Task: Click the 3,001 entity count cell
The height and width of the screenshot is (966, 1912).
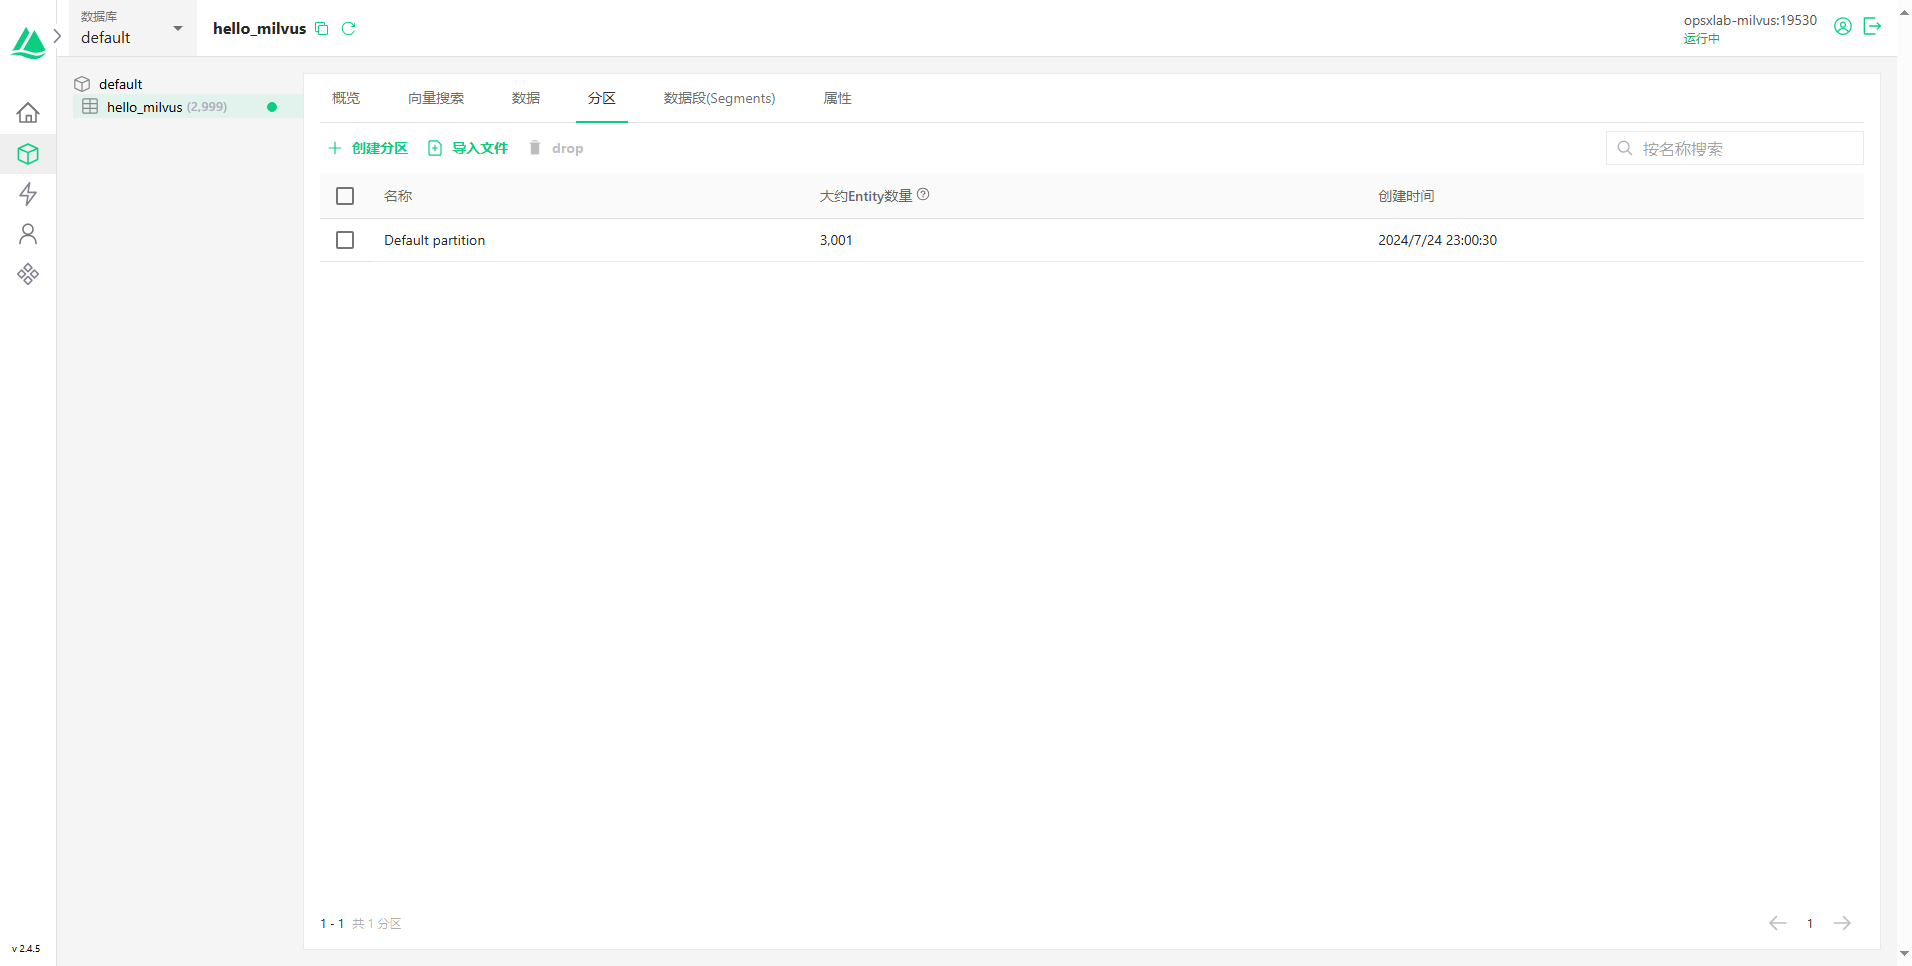Action: [836, 240]
